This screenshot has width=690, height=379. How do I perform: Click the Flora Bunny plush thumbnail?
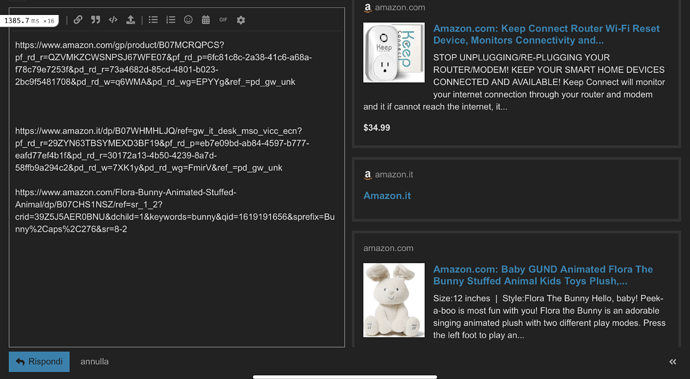tap(394, 300)
